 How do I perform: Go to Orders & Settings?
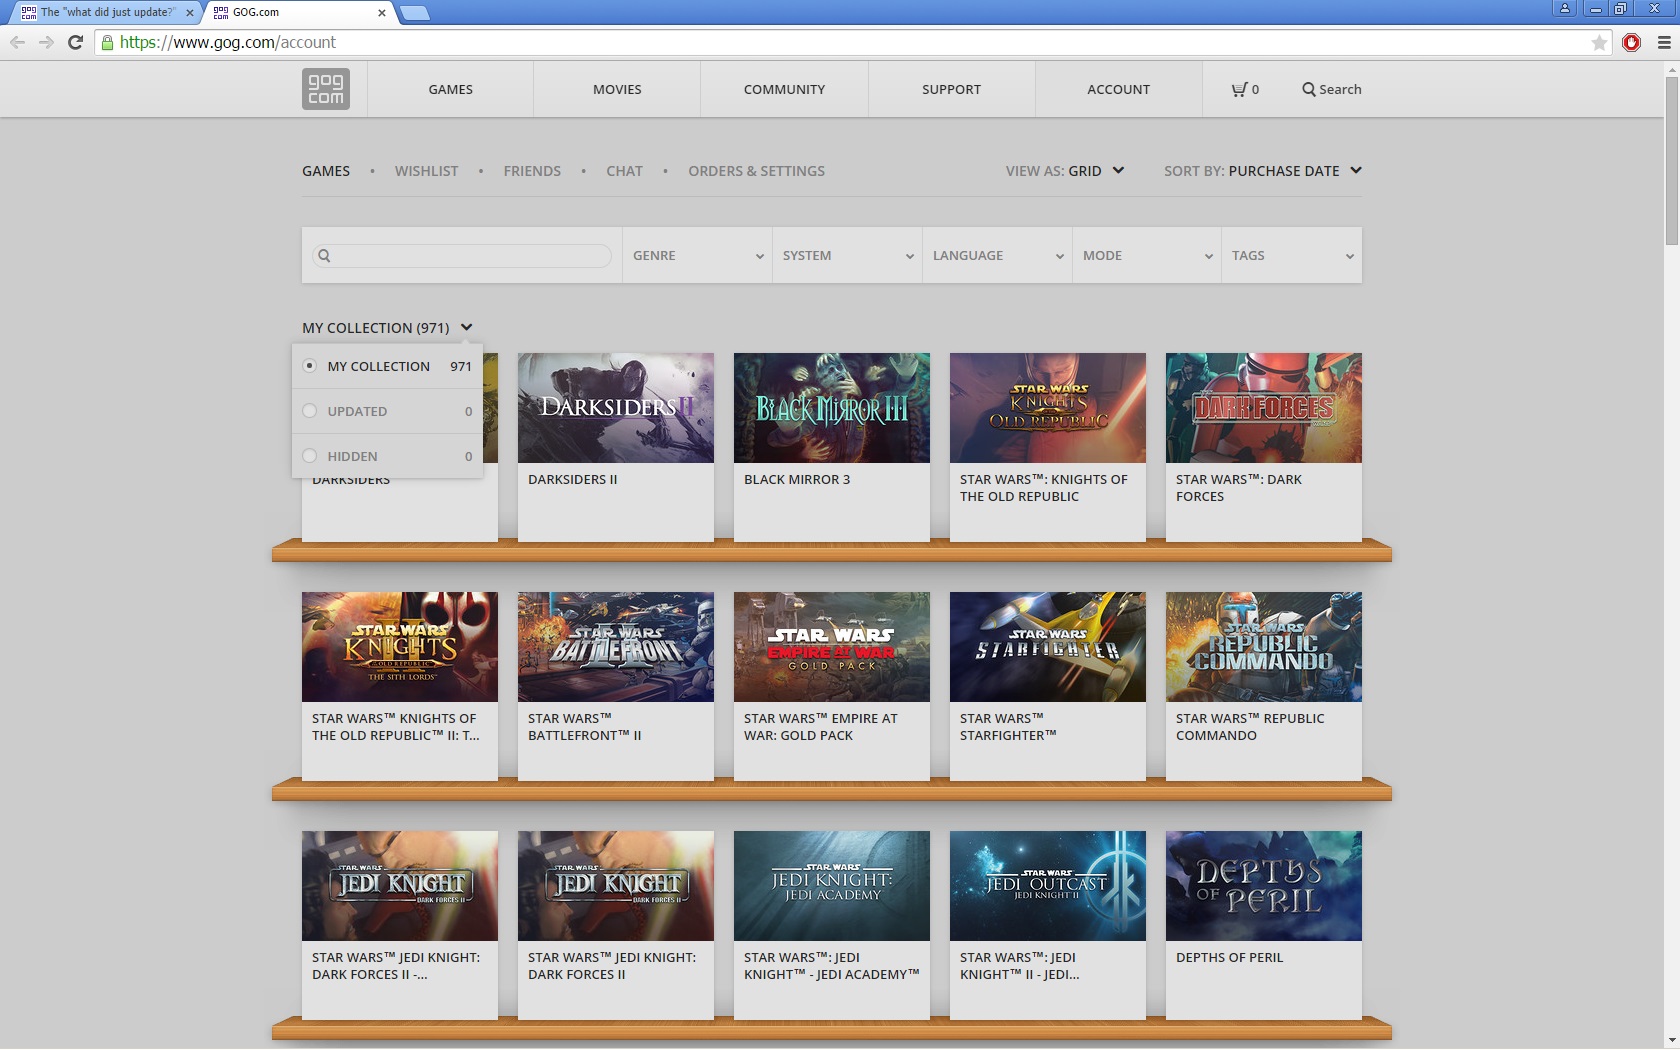pyautogui.click(x=756, y=171)
